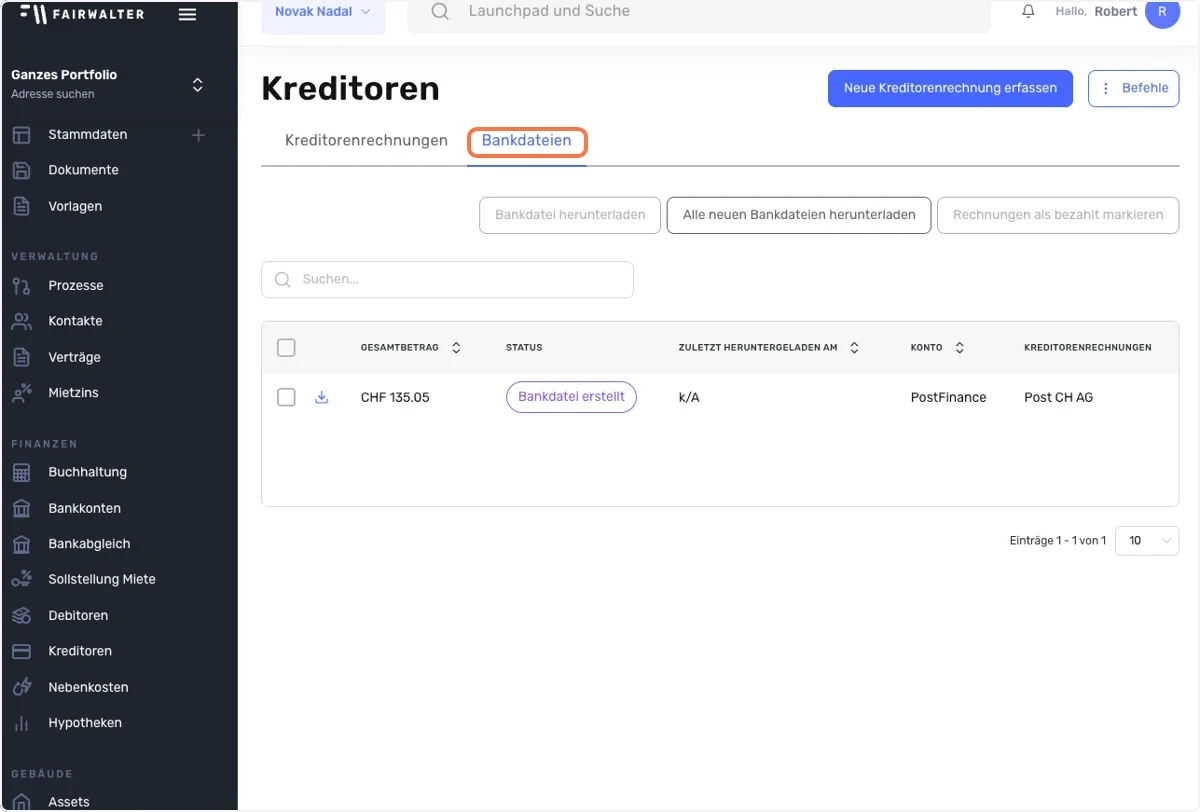
Task: Open Stammdaten in the sidebar
Action: [x=88, y=135]
